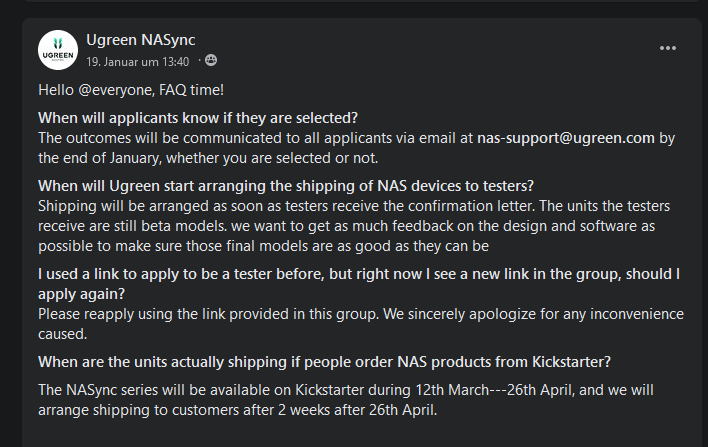Click the @everyone mention in the greeting

pos(115,90)
